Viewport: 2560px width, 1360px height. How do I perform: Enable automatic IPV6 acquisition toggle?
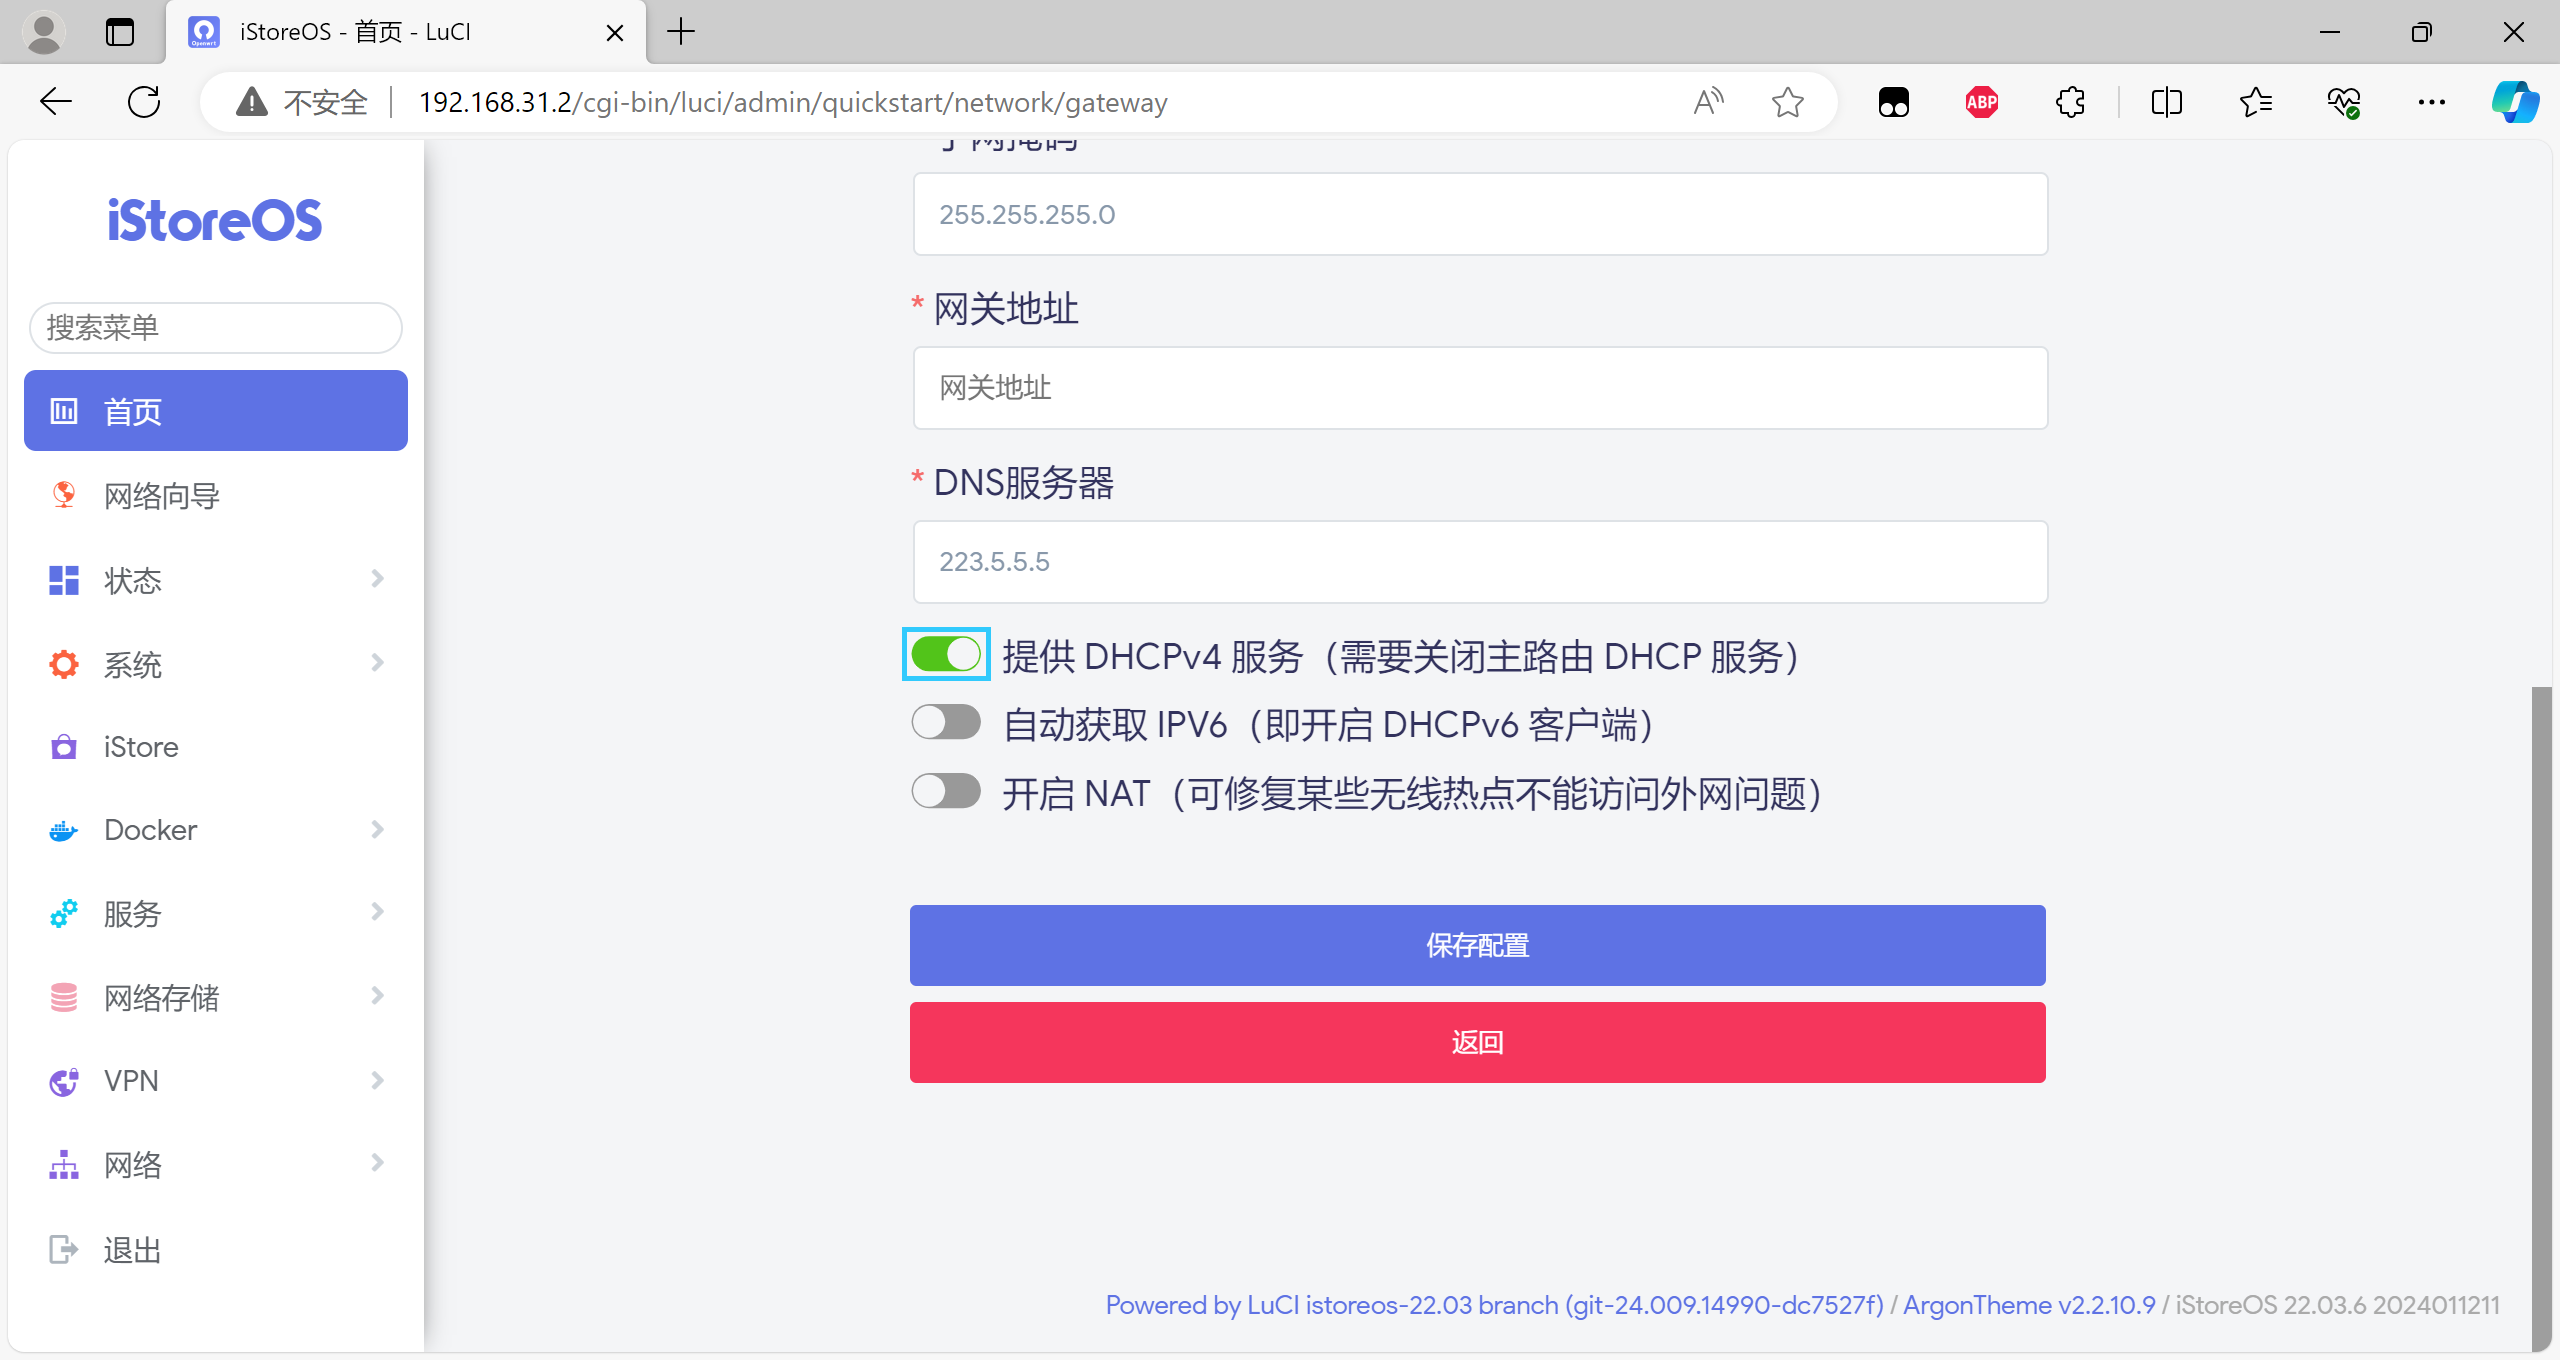946,722
